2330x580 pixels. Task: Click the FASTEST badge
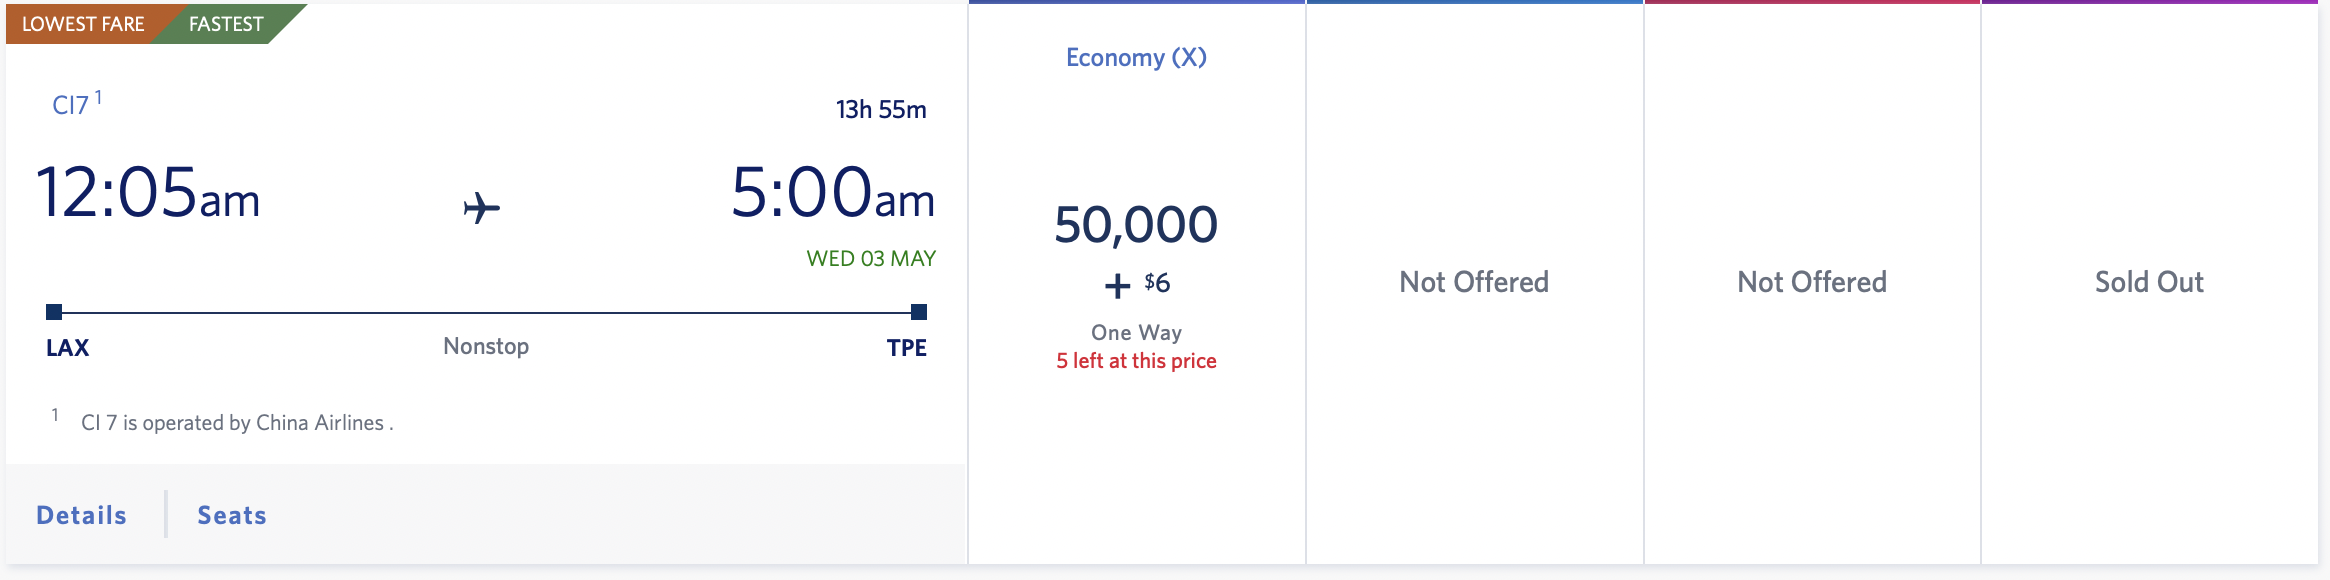(226, 24)
